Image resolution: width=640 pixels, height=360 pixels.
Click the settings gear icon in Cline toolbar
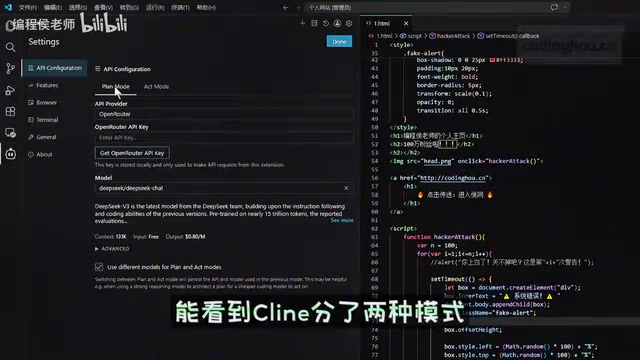point(349,23)
